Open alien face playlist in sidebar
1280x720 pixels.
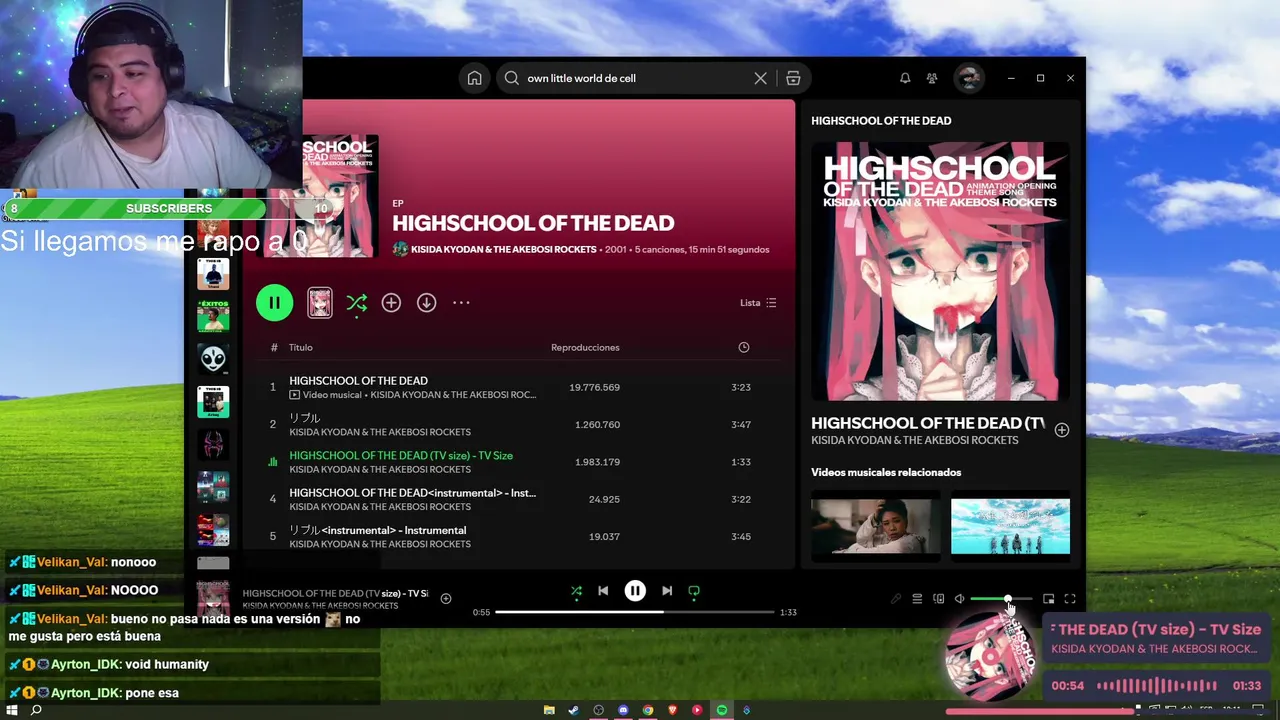pos(213,358)
